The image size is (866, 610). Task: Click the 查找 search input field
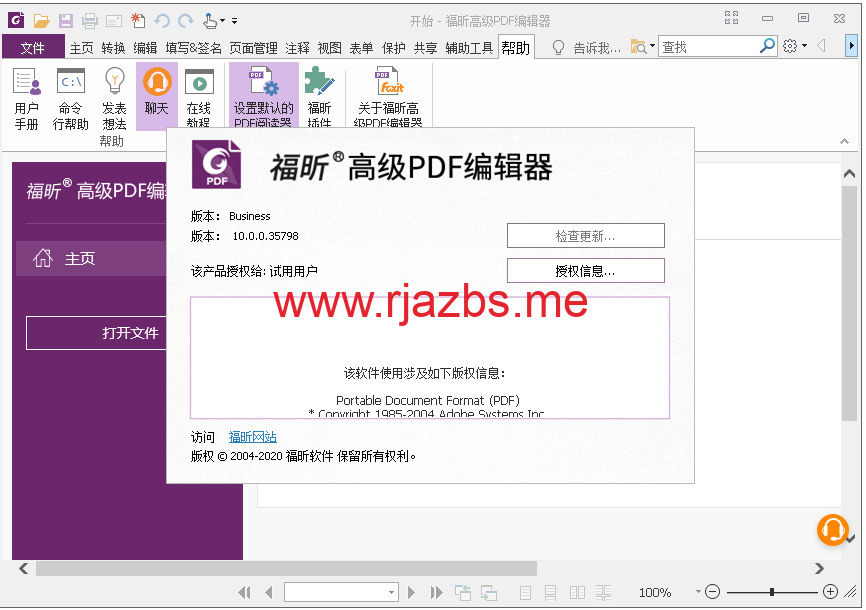coord(708,47)
